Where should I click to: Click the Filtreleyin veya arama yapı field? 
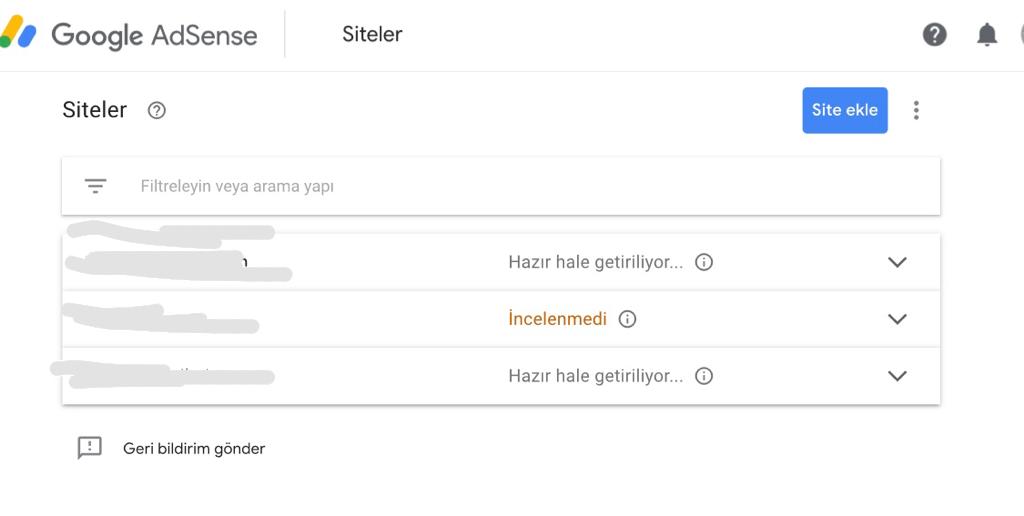click(501, 186)
